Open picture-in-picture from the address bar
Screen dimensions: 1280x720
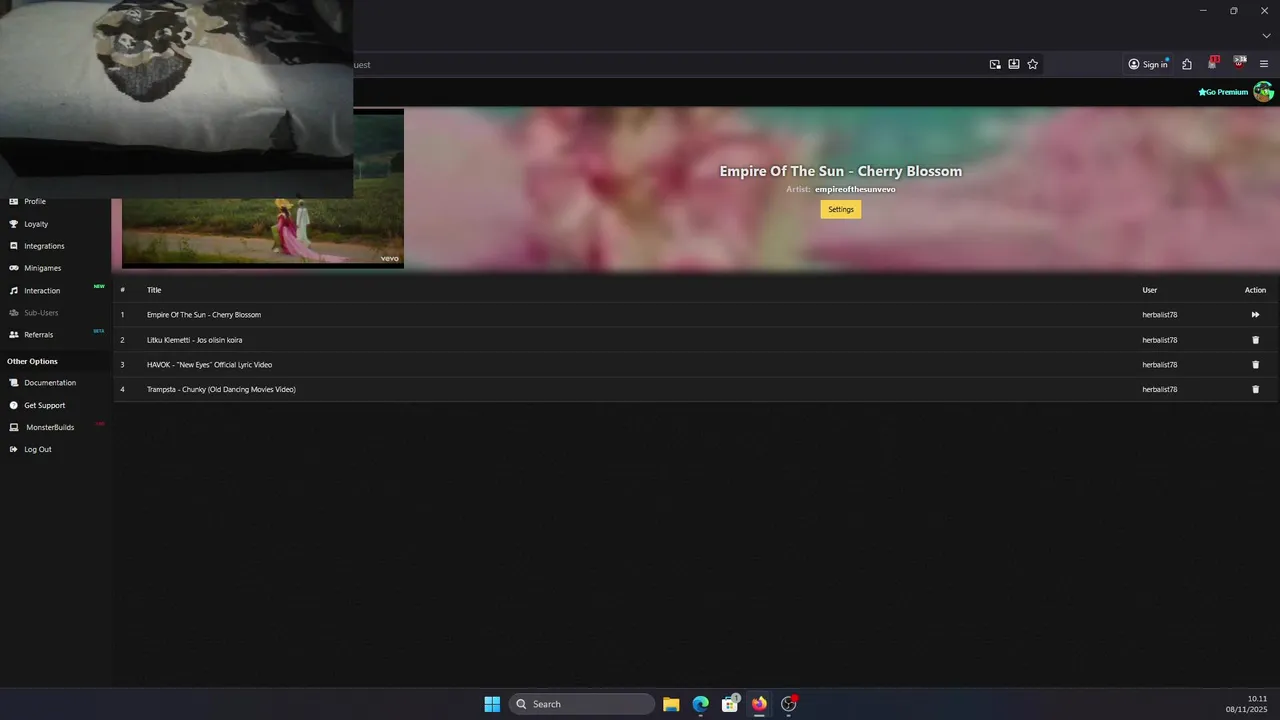(x=995, y=64)
